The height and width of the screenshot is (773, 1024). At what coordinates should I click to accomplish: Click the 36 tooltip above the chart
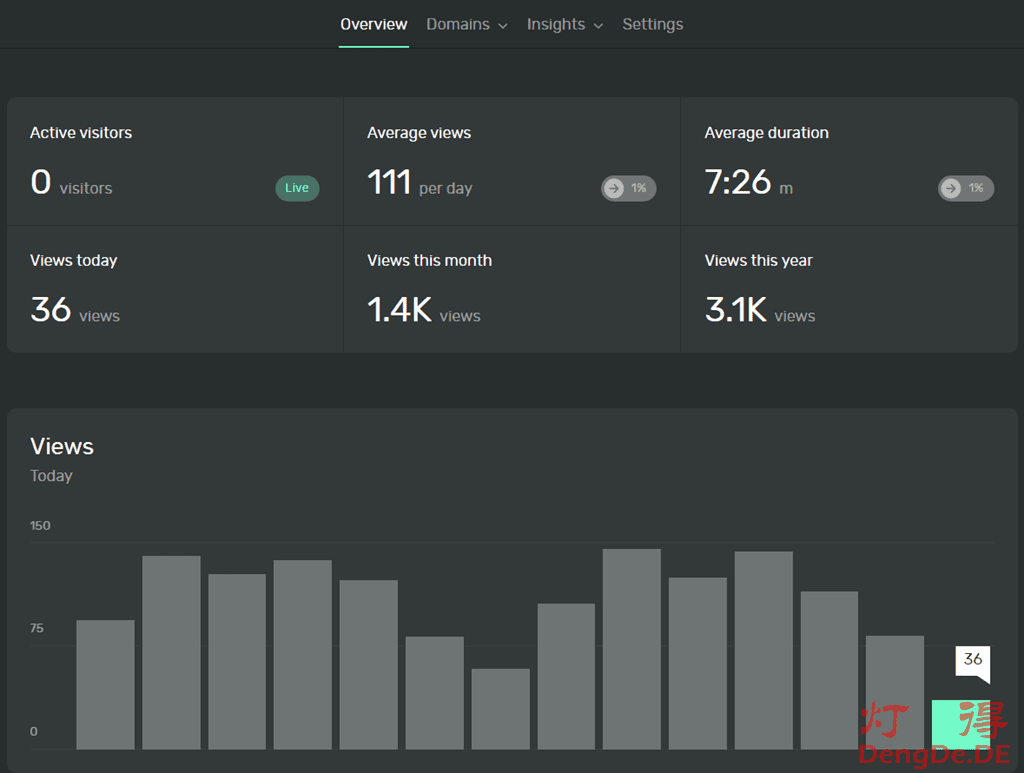click(972, 659)
